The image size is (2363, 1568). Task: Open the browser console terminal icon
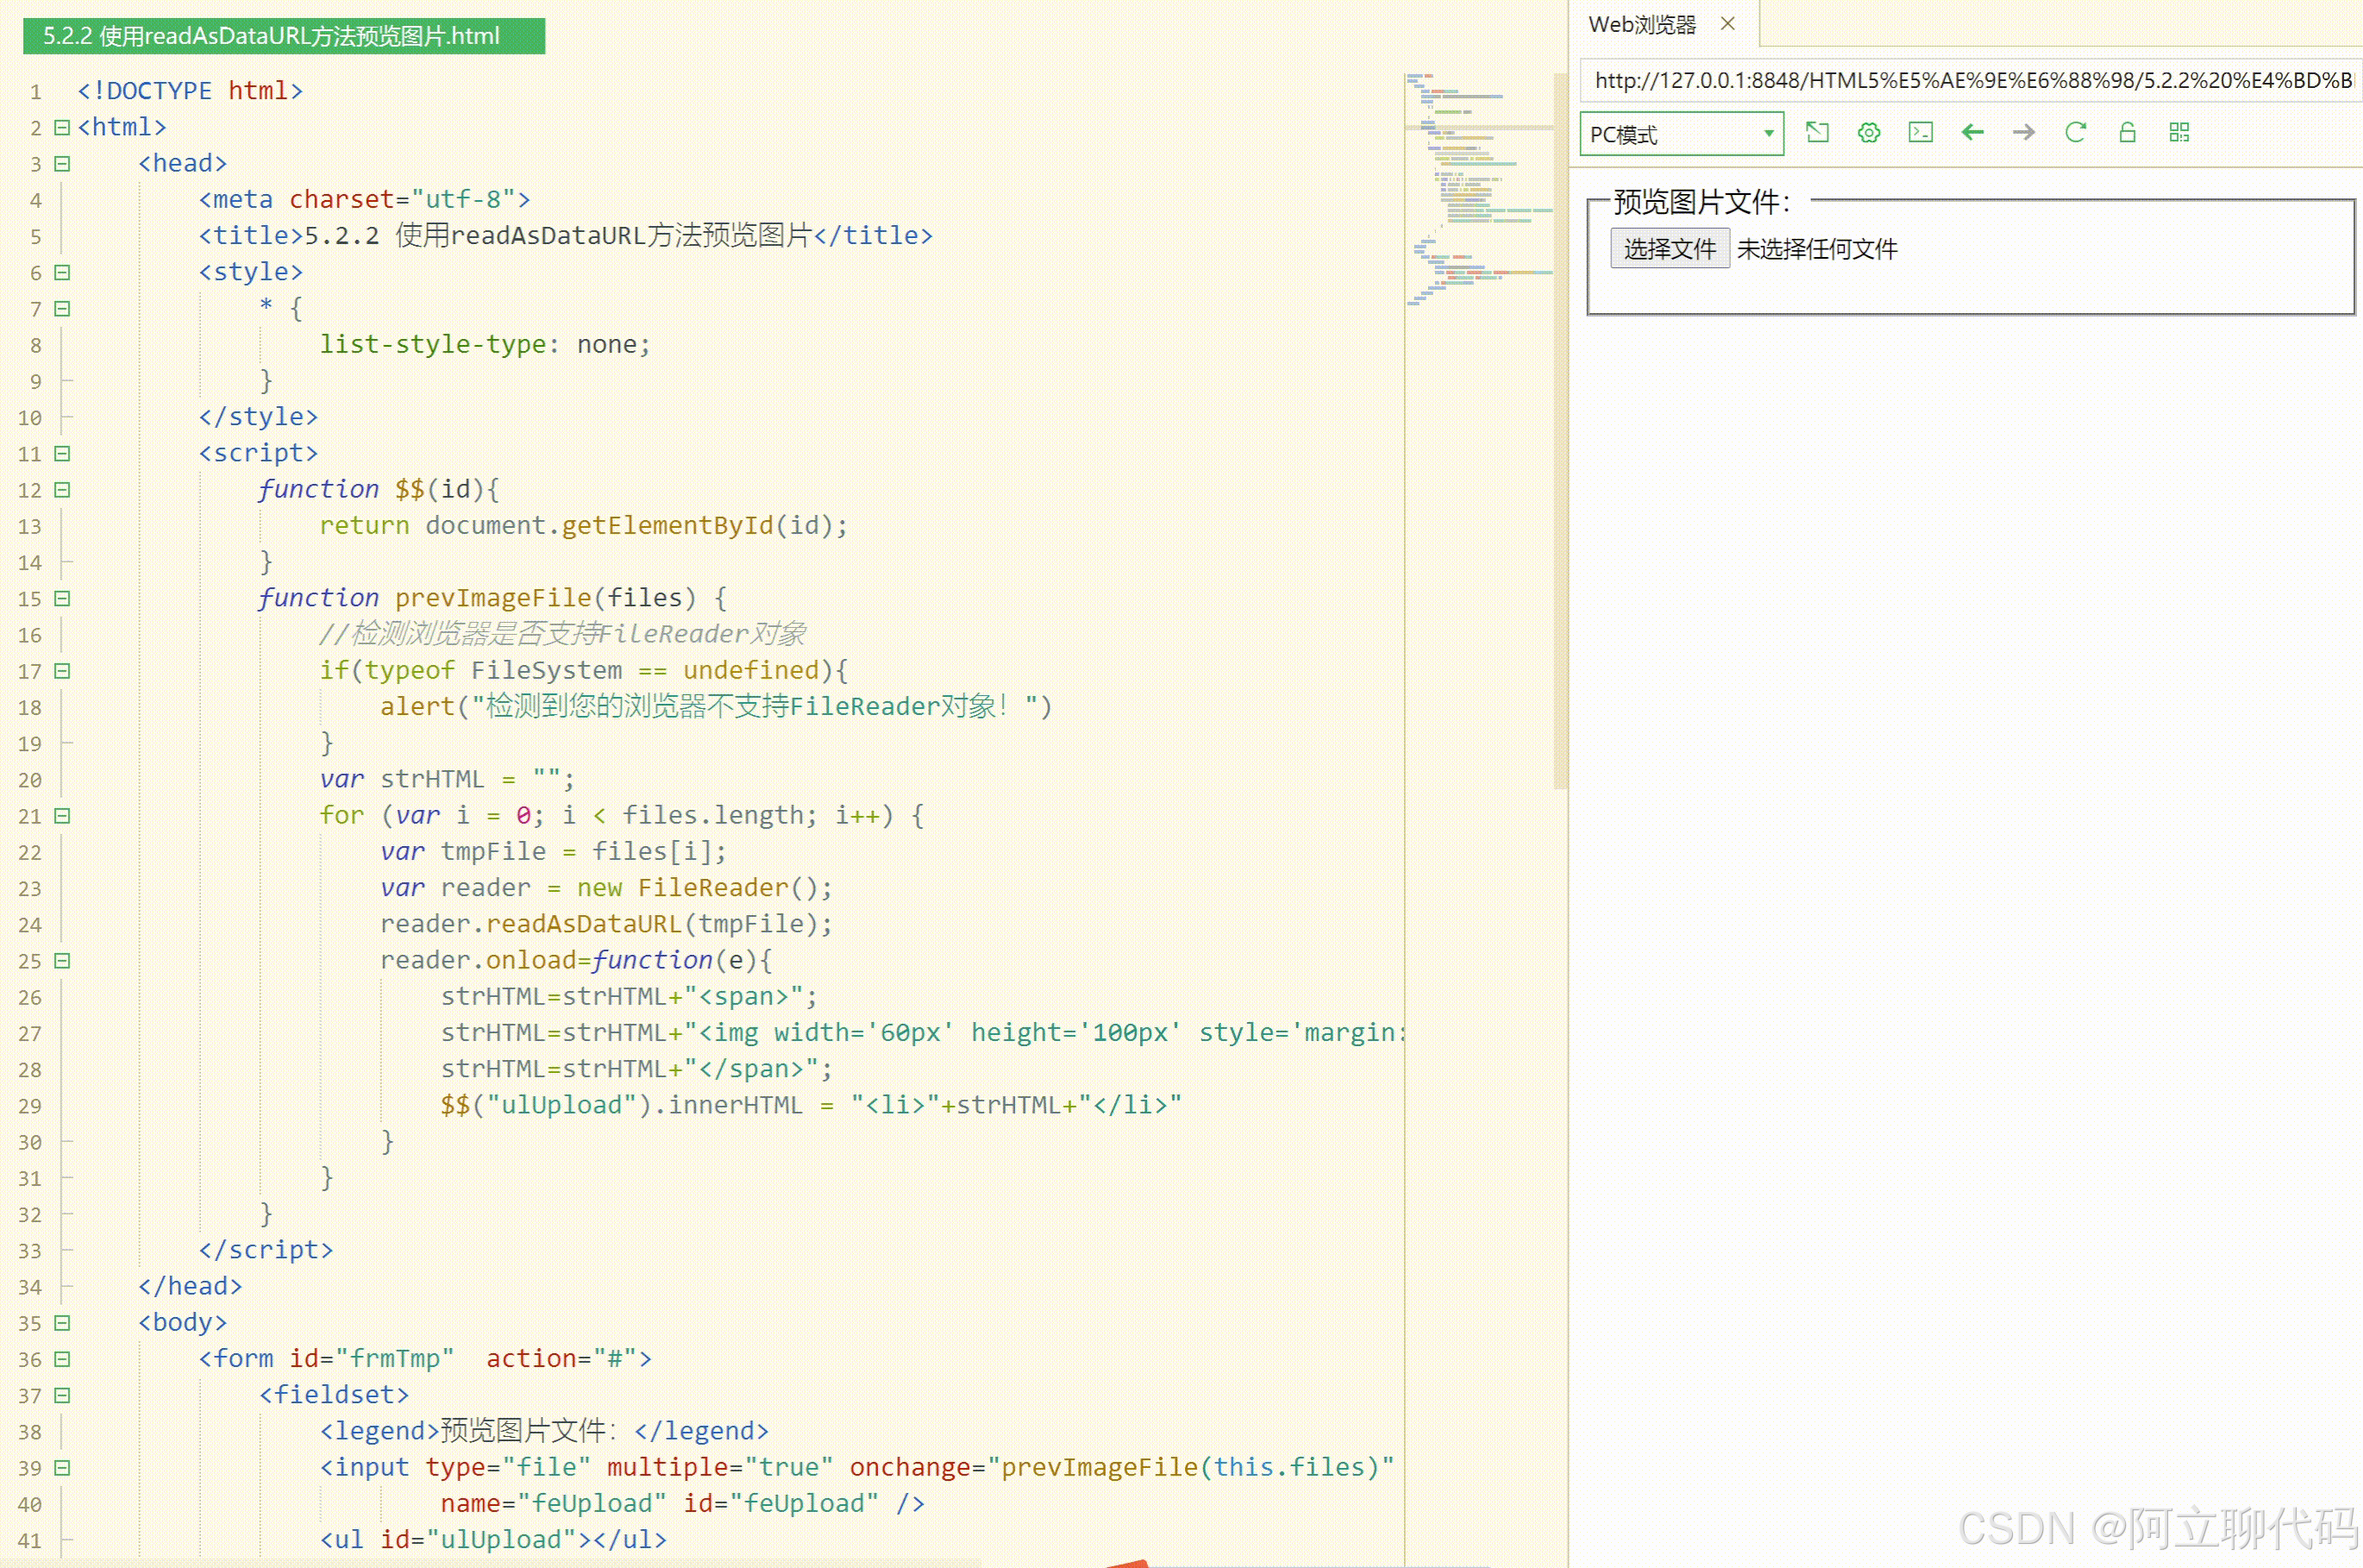click(1920, 132)
